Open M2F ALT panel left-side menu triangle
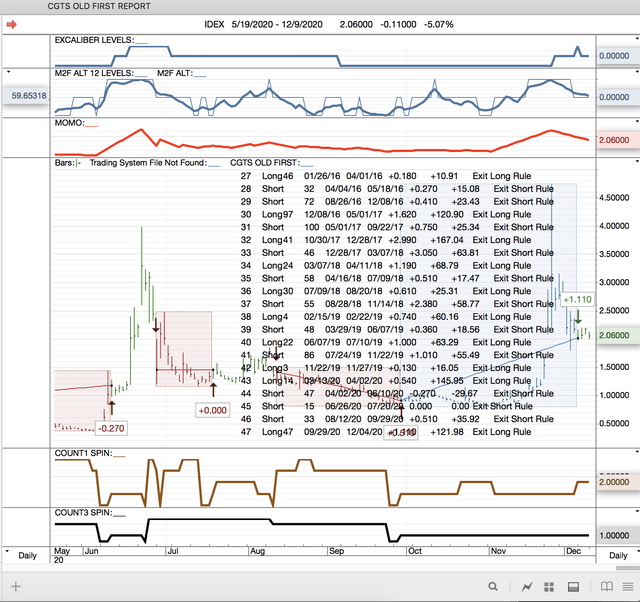Viewport: 640px width, 602px height. (8, 72)
